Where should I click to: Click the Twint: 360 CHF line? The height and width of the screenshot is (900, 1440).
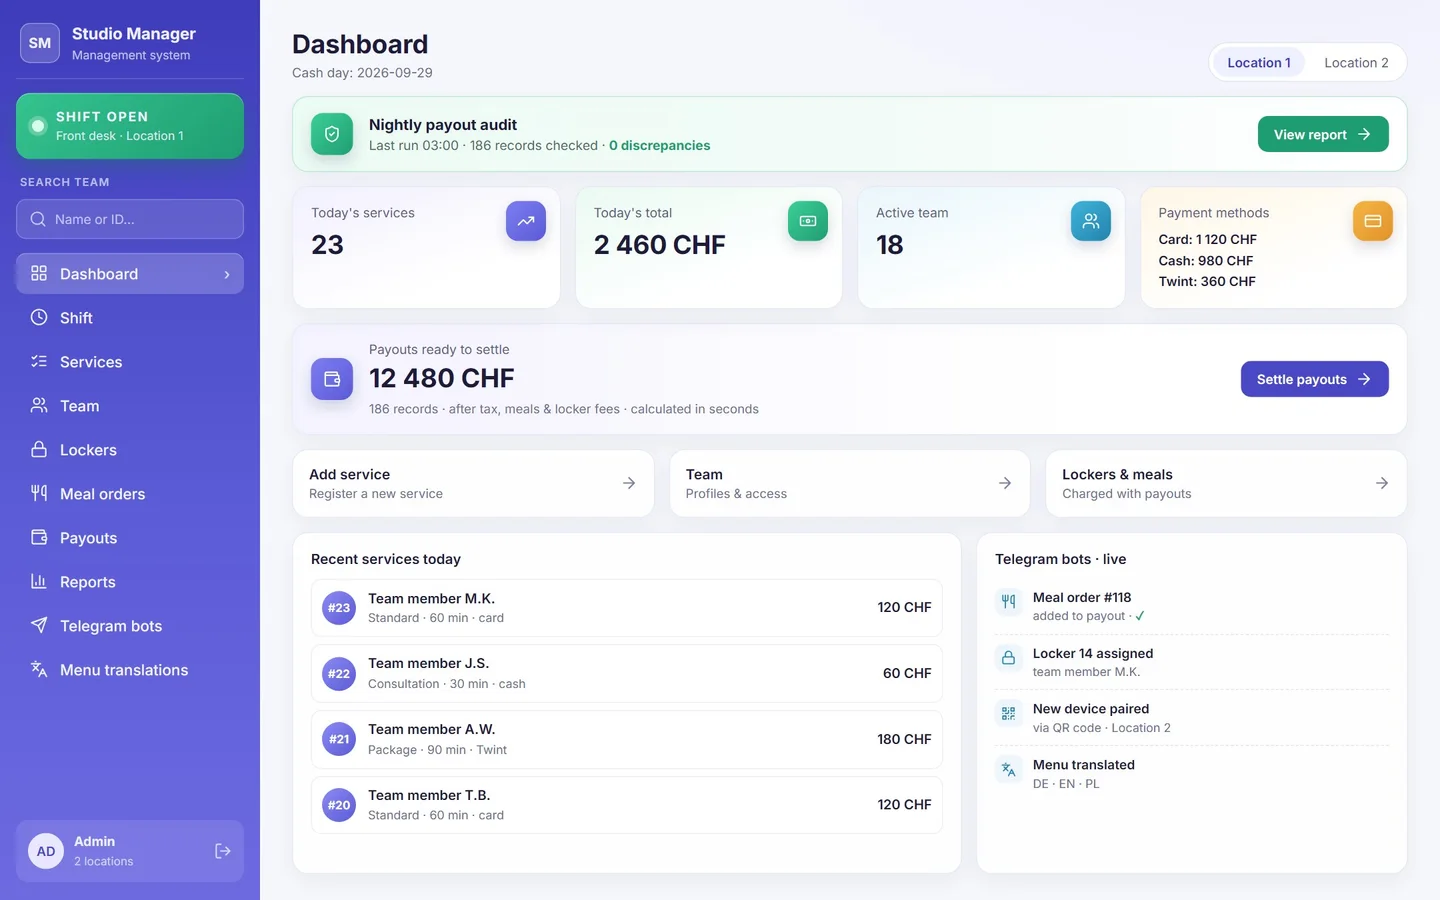click(1207, 282)
